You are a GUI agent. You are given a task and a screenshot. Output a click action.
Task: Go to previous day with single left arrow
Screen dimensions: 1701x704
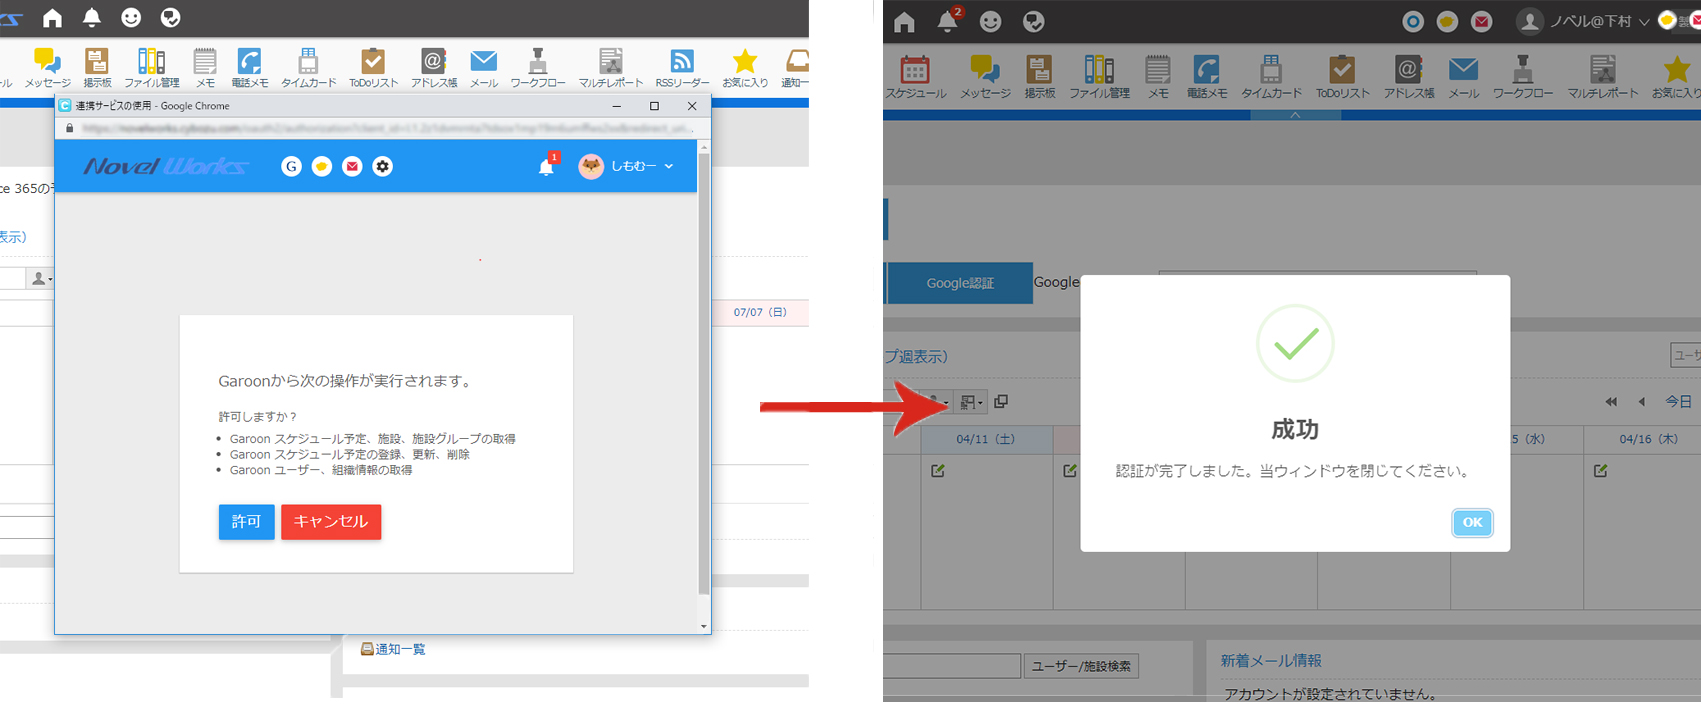point(1641,402)
